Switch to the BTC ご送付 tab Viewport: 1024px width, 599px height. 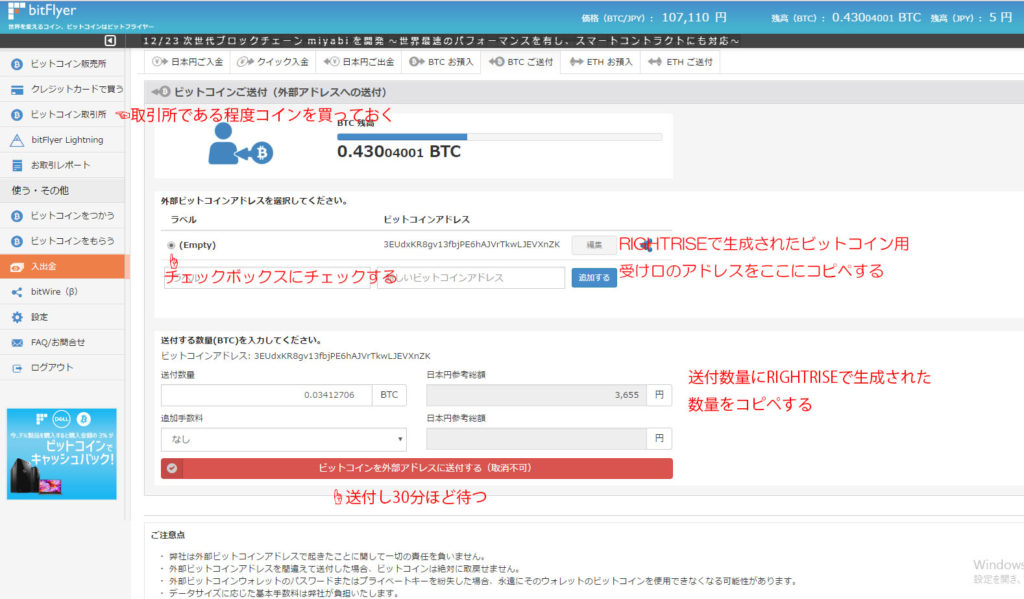(521, 62)
